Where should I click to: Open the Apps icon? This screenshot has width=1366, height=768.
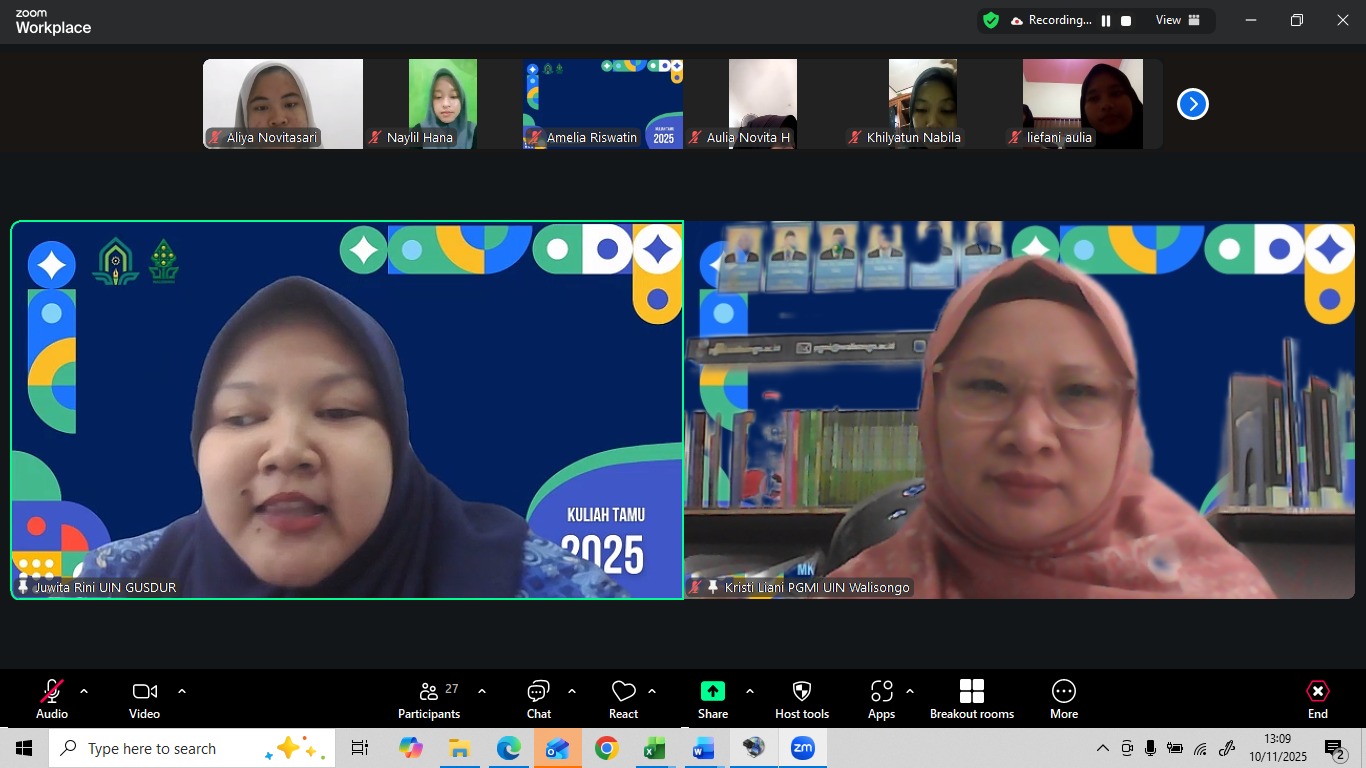881,698
